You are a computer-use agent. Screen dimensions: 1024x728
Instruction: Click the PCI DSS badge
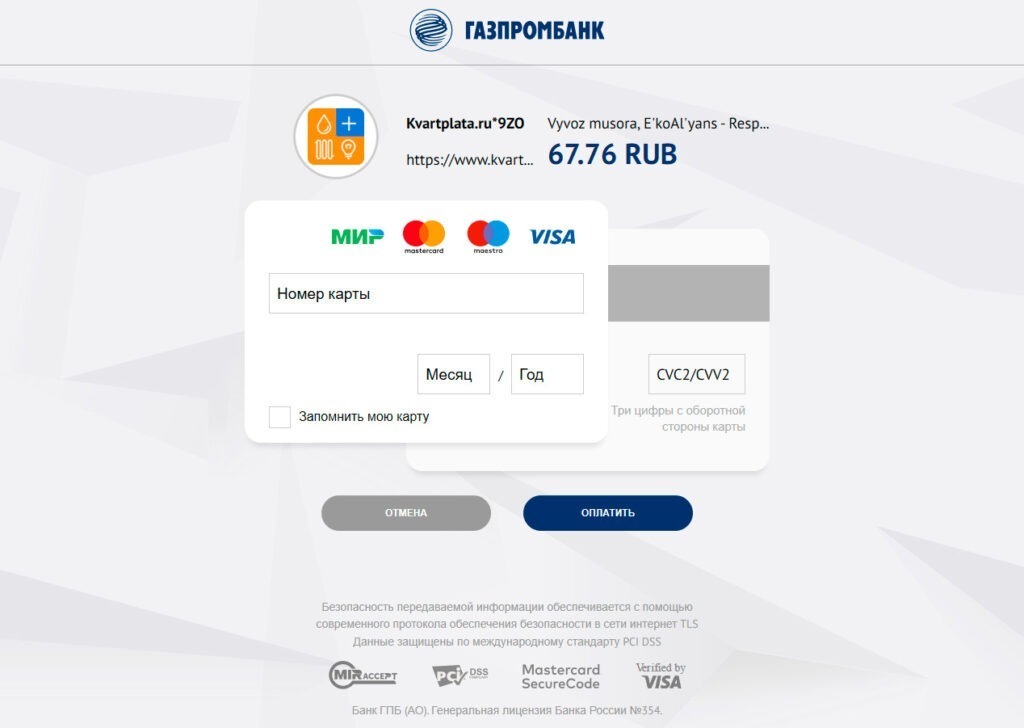[x=460, y=675]
